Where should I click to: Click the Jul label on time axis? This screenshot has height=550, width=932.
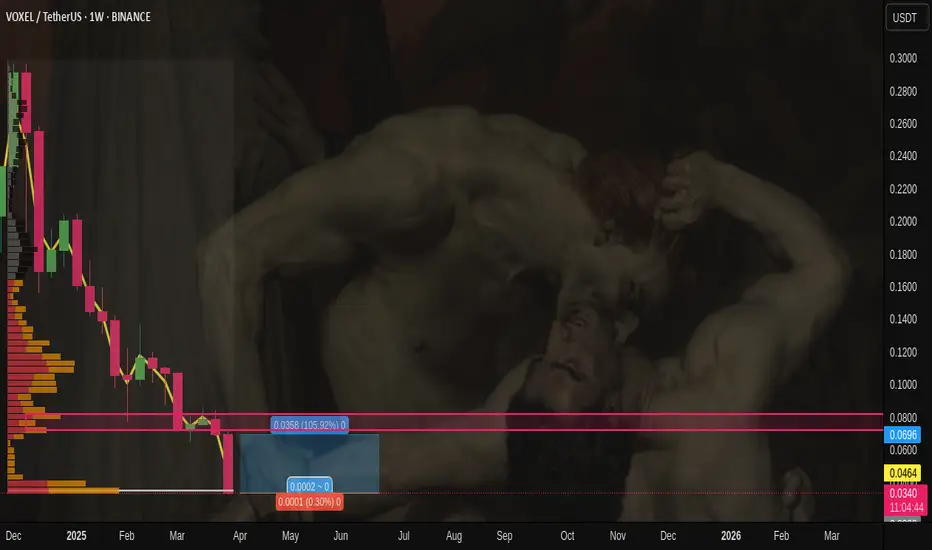[404, 536]
